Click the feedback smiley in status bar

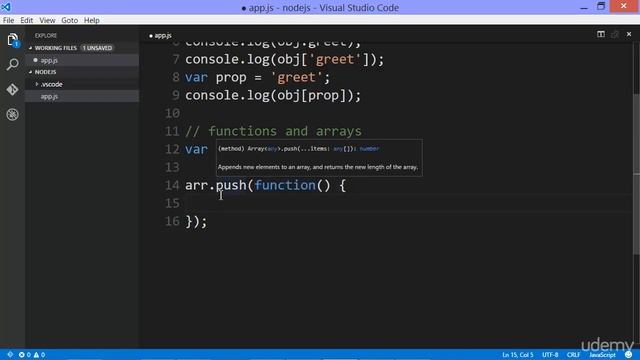point(629,355)
